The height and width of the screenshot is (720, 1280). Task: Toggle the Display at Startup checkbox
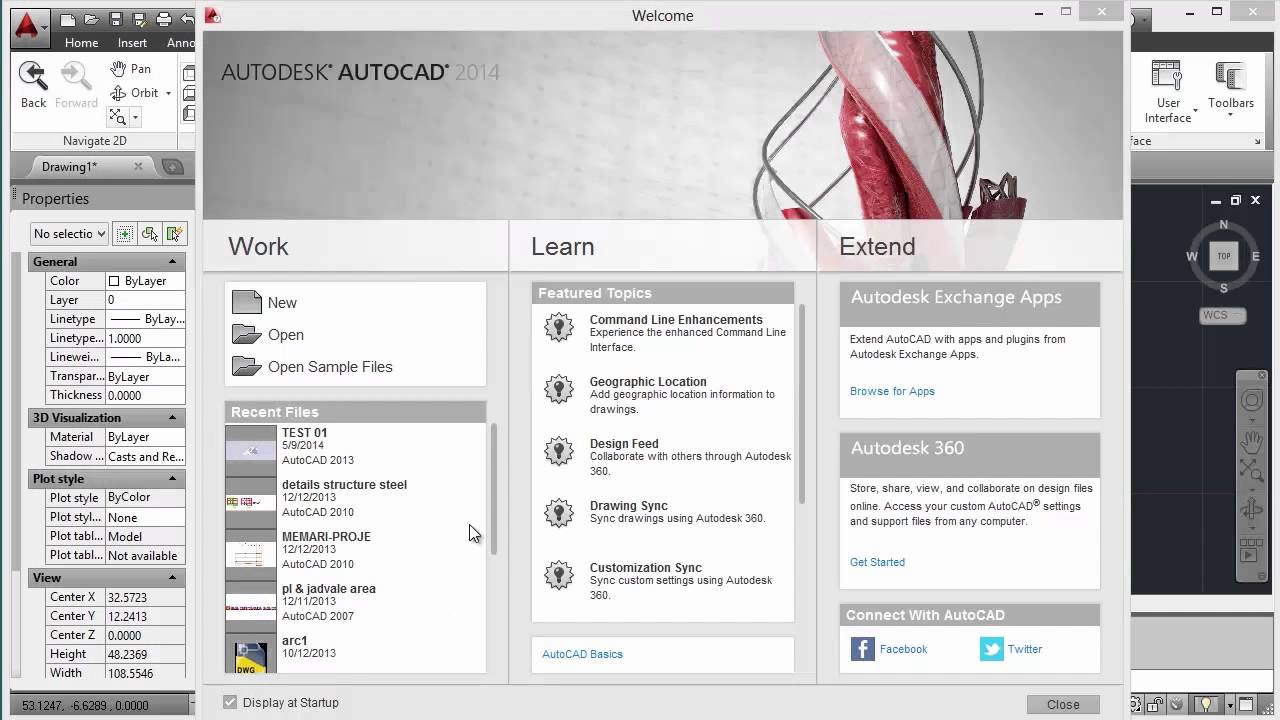[x=230, y=702]
